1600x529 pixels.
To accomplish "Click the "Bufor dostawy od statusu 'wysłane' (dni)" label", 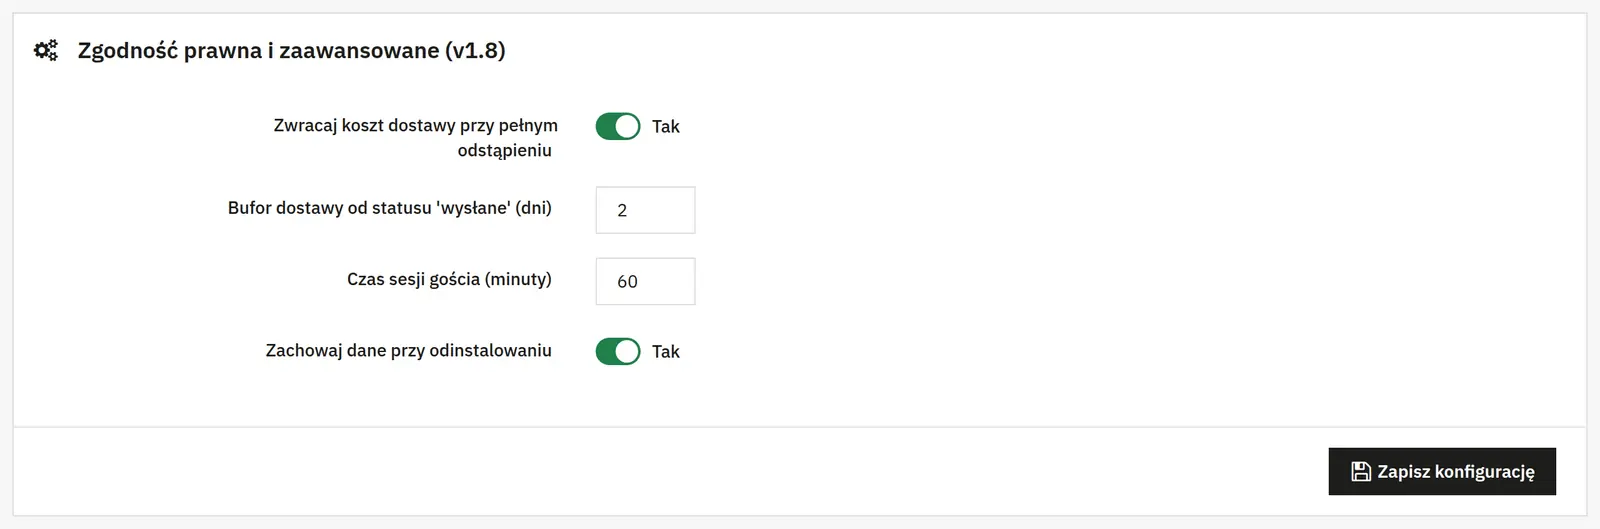I will (390, 208).
